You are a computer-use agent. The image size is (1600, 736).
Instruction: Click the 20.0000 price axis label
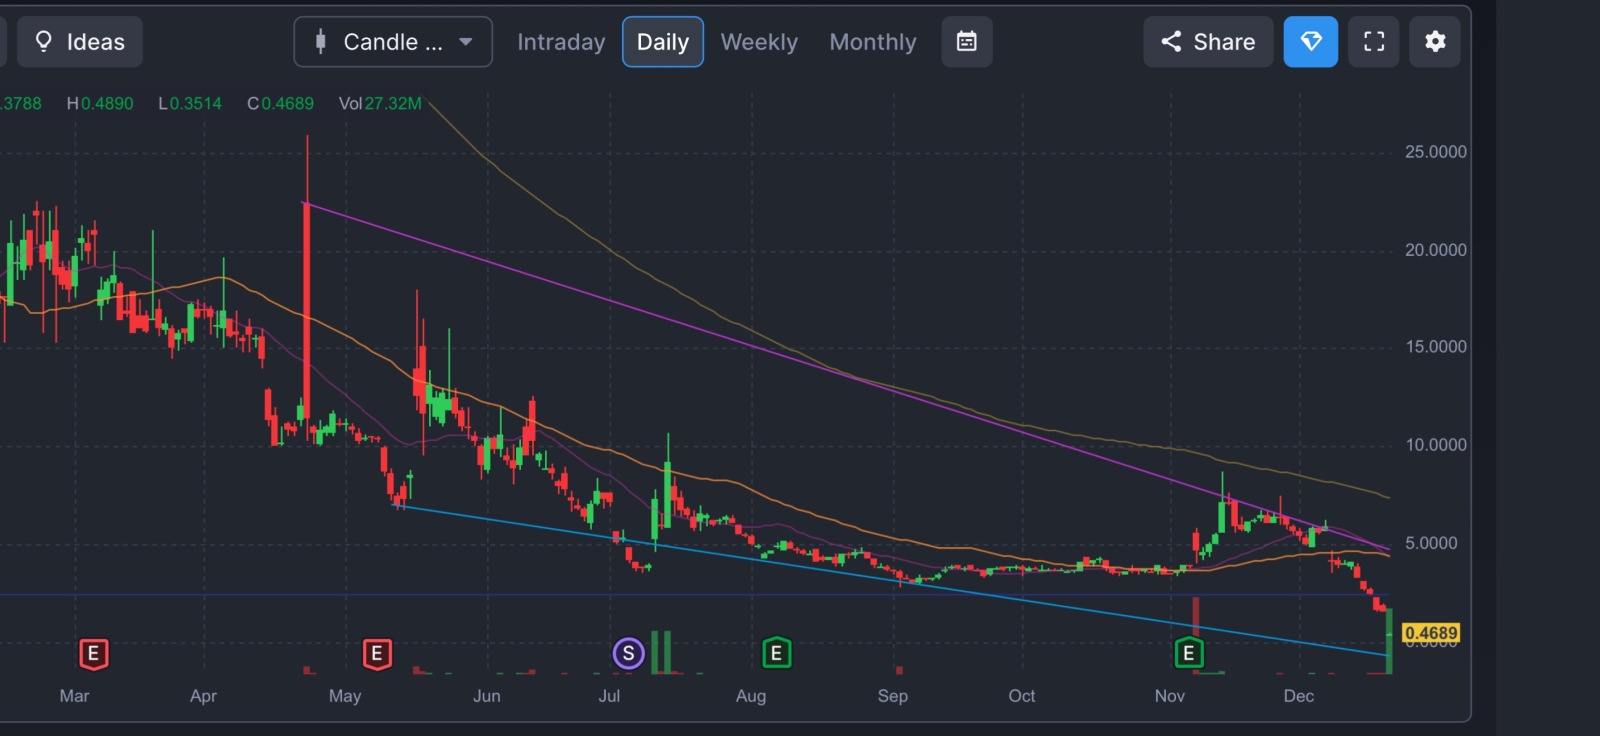(1435, 250)
